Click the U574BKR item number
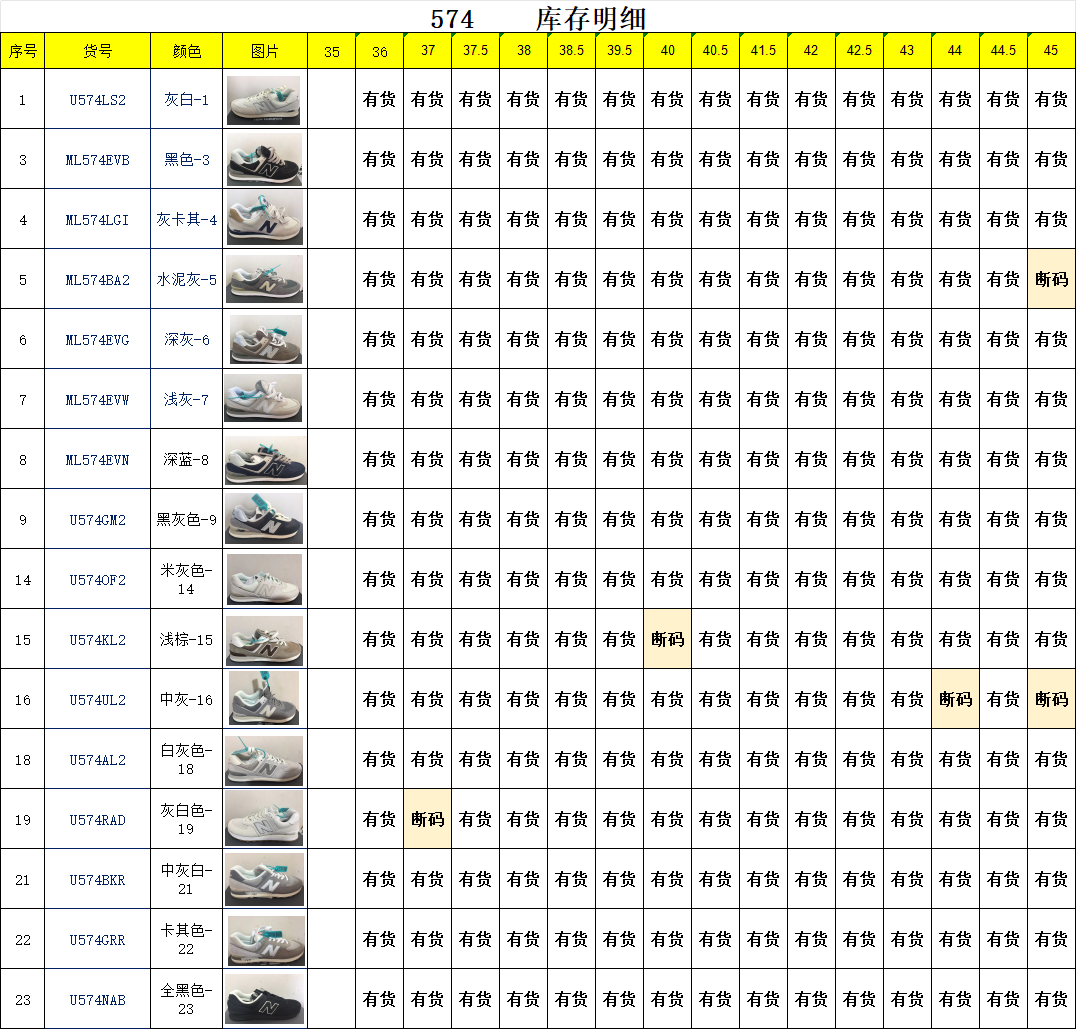 point(97,880)
